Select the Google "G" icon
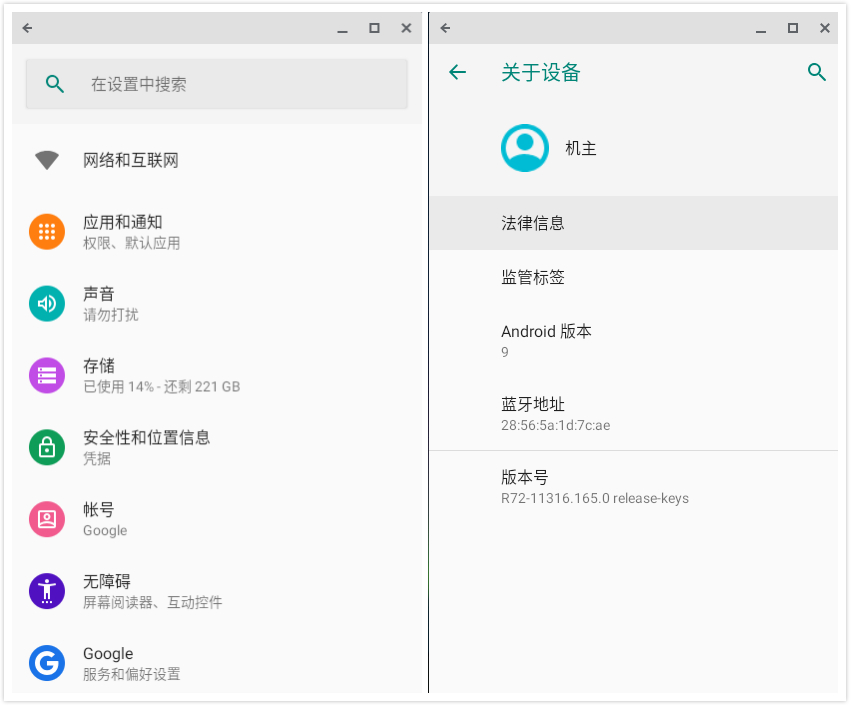The width and height of the screenshot is (851, 705). coord(46,663)
